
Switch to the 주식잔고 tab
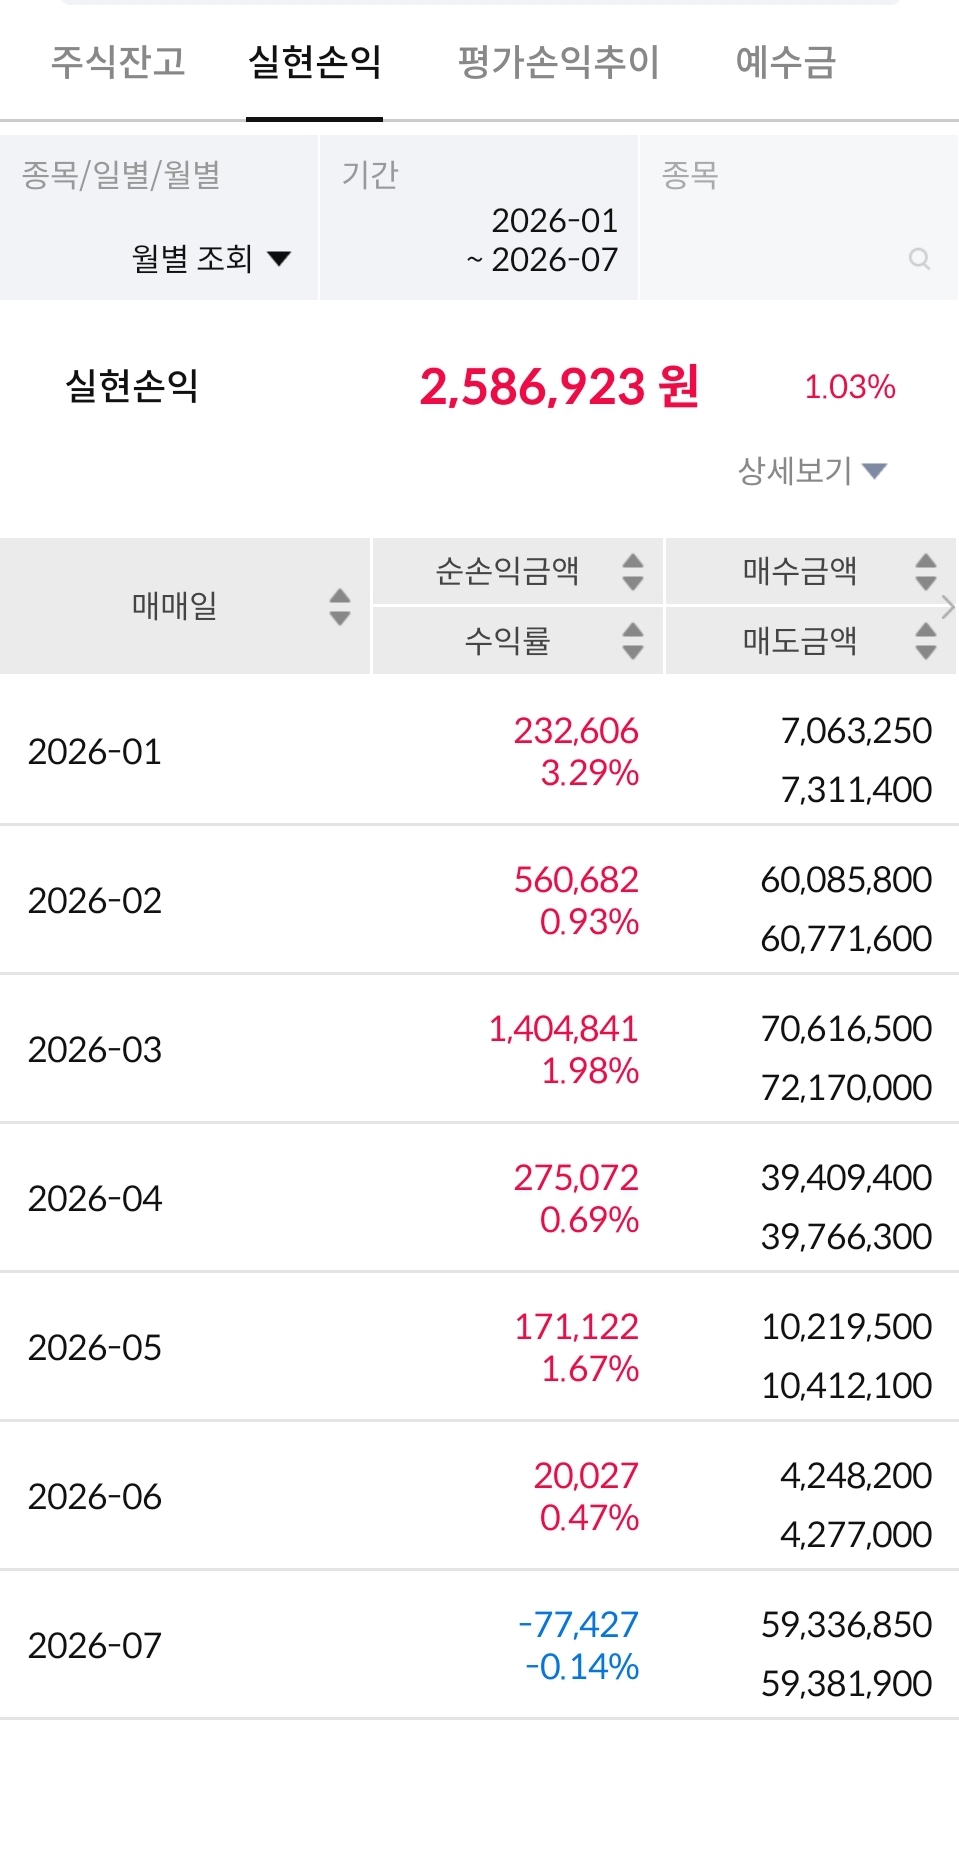pyautogui.click(x=118, y=62)
